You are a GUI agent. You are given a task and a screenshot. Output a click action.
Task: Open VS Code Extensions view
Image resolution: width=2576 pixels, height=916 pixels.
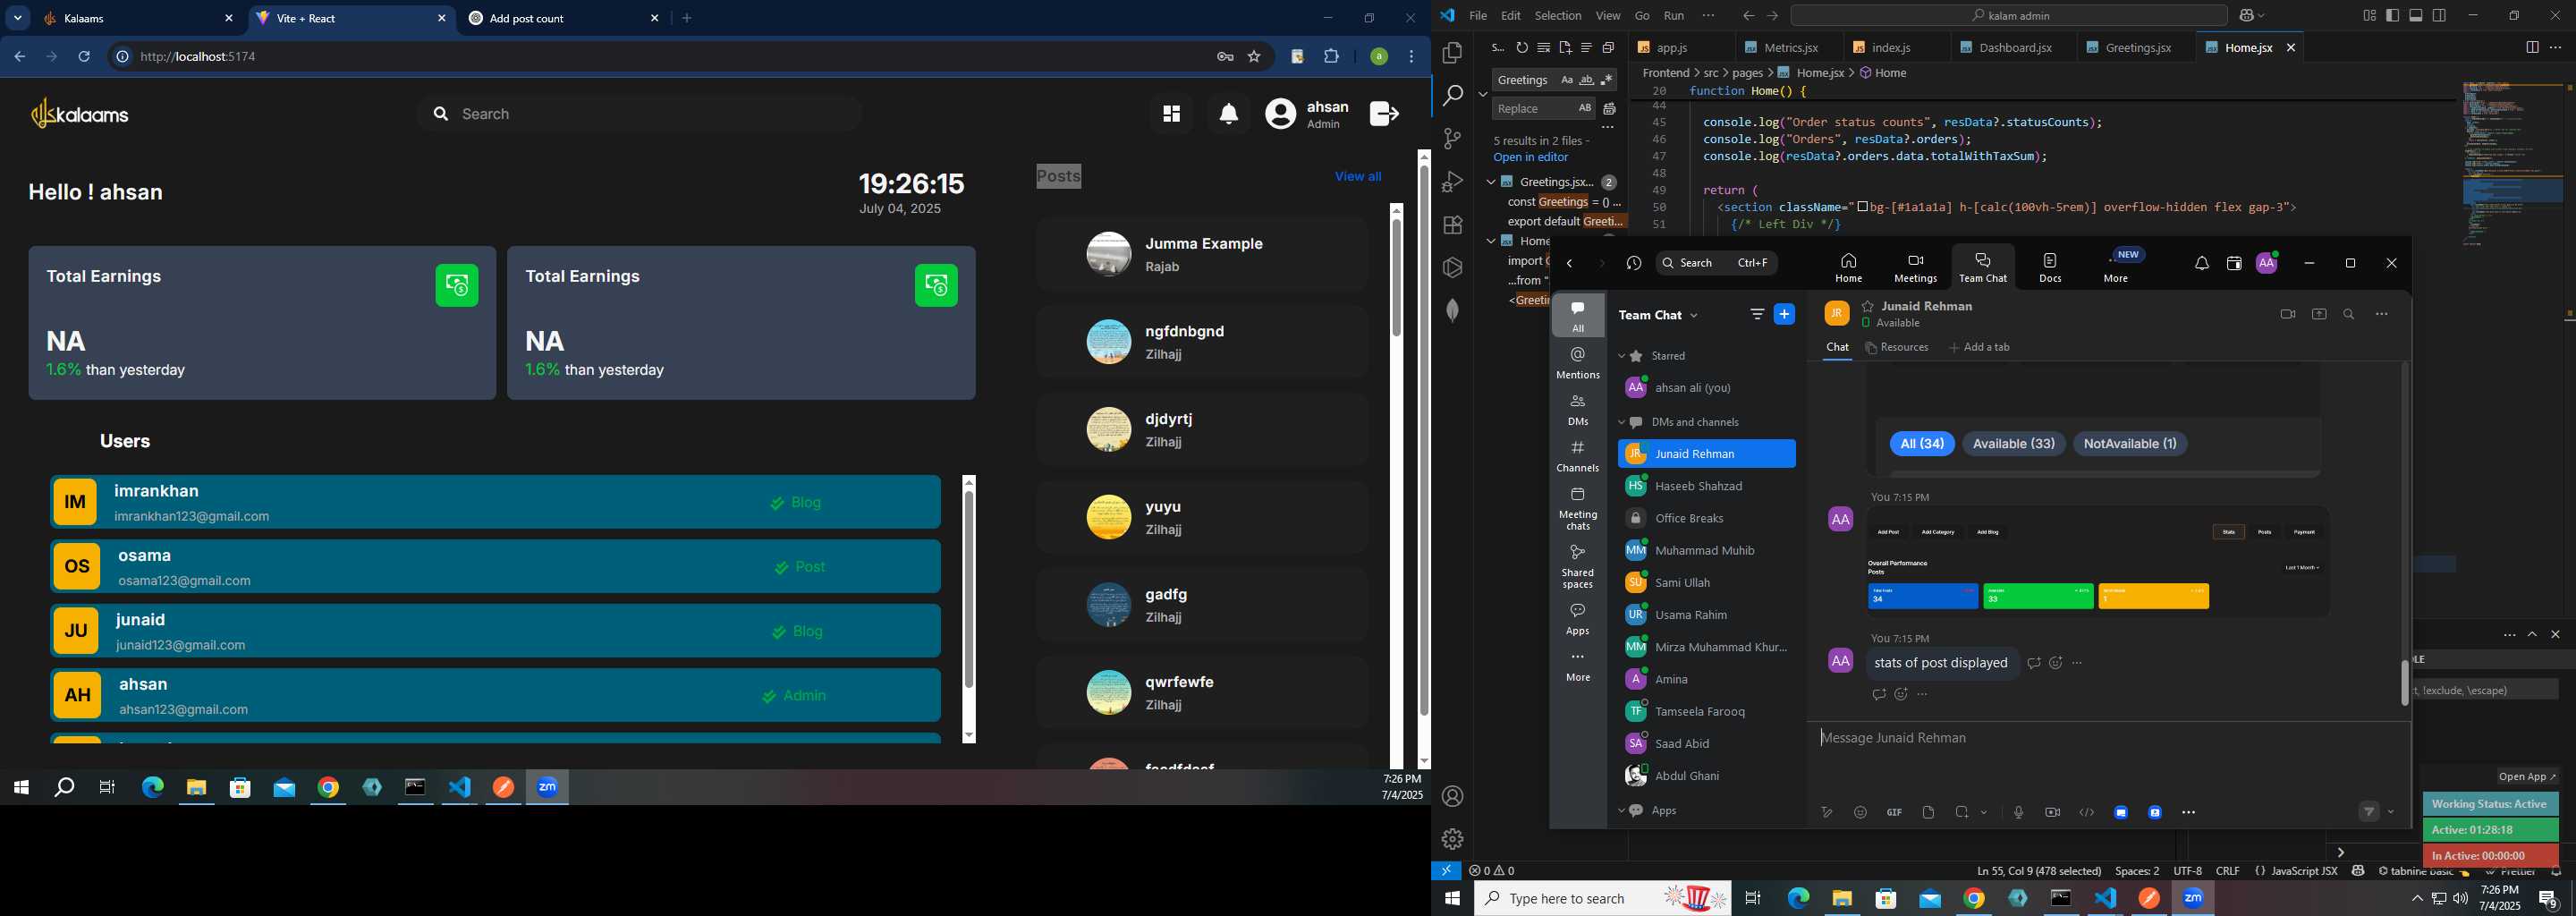[x=1453, y=225]
